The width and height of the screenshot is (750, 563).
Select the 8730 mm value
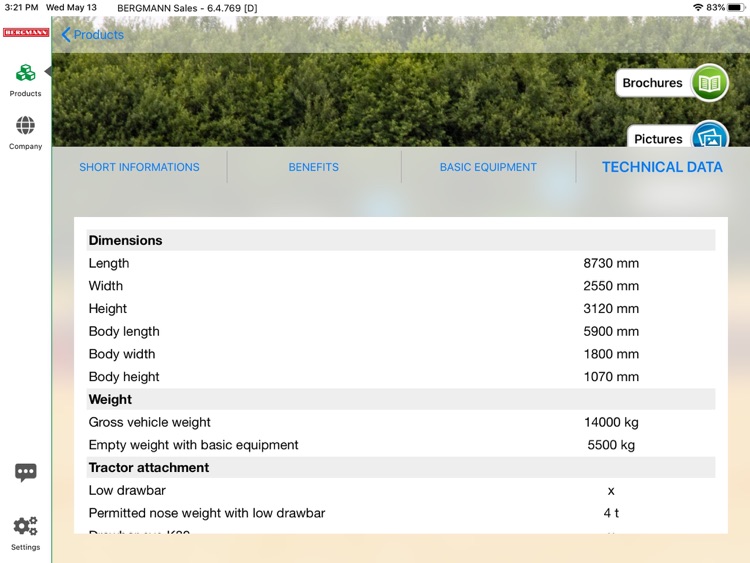tap(611, 263)
